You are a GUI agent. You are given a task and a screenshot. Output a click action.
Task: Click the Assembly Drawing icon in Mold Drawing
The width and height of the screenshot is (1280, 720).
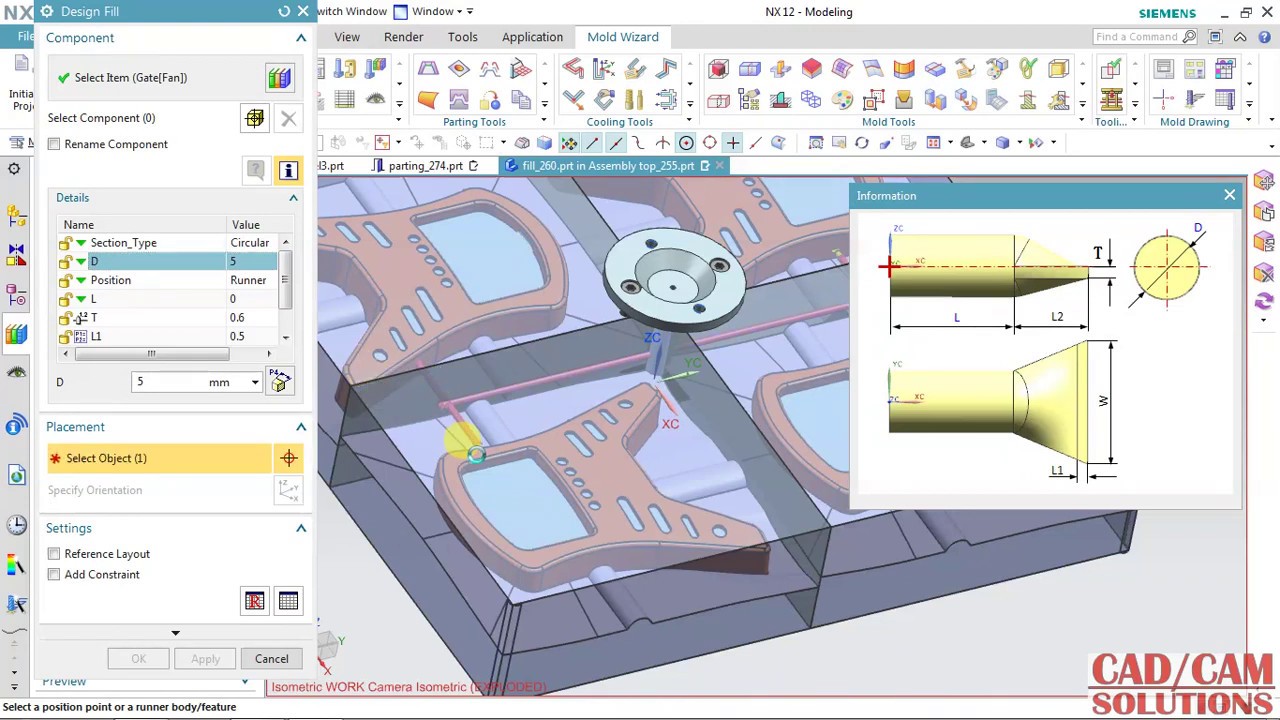coord(1163,69)
